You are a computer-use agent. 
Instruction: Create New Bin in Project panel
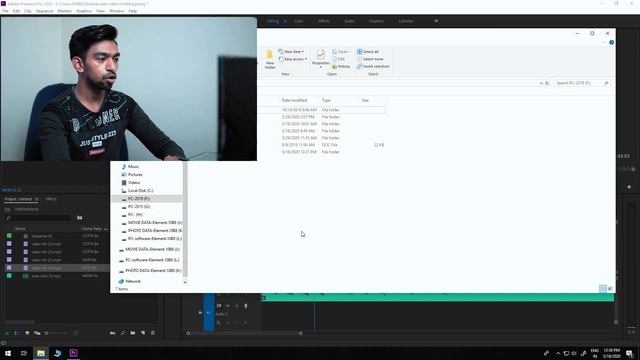[133, 333]
